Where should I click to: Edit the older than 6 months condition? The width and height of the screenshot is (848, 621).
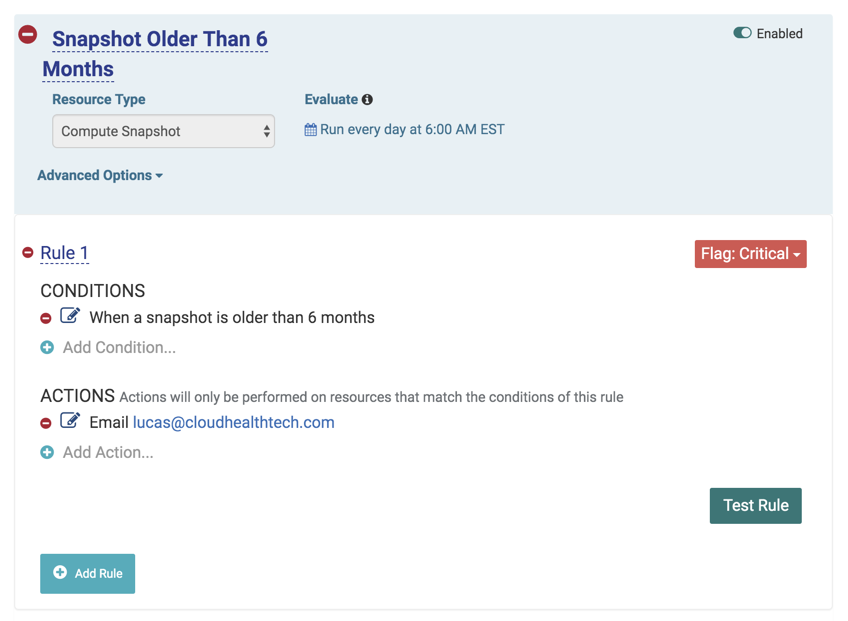[70, 316]
